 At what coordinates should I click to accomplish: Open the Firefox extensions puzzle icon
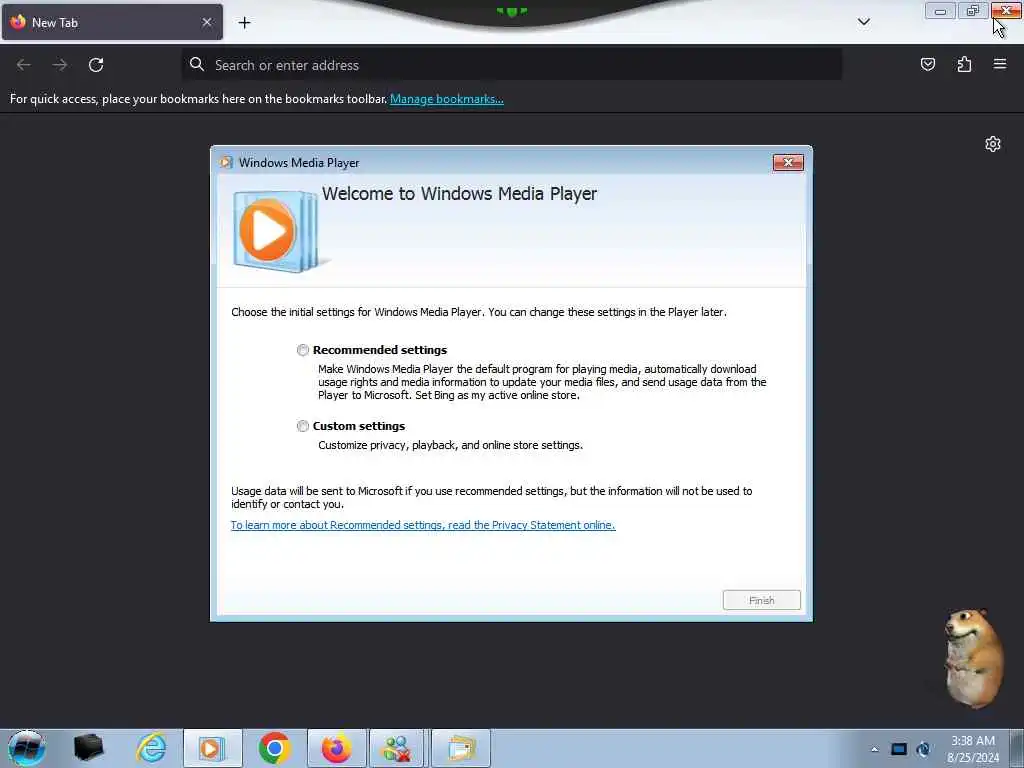click(964, 64)
